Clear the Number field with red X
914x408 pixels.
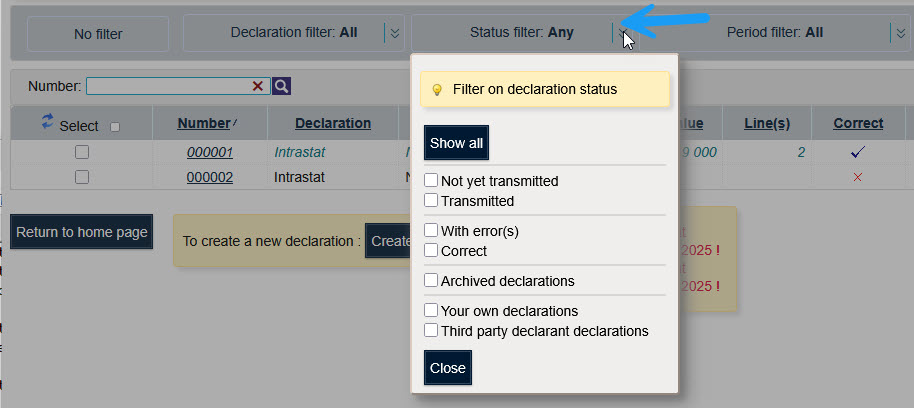(x=258, y=87)
